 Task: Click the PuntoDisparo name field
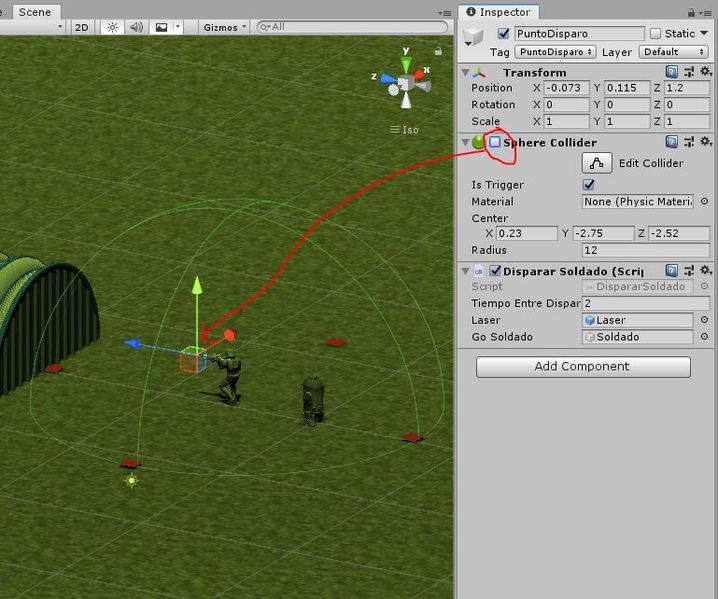[x=579, y=33]
